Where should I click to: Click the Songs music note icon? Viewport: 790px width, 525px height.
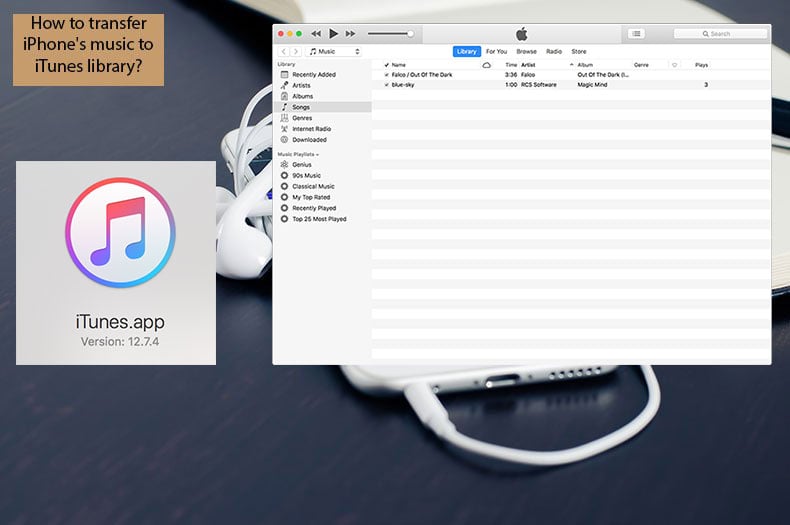click(284, 107)
